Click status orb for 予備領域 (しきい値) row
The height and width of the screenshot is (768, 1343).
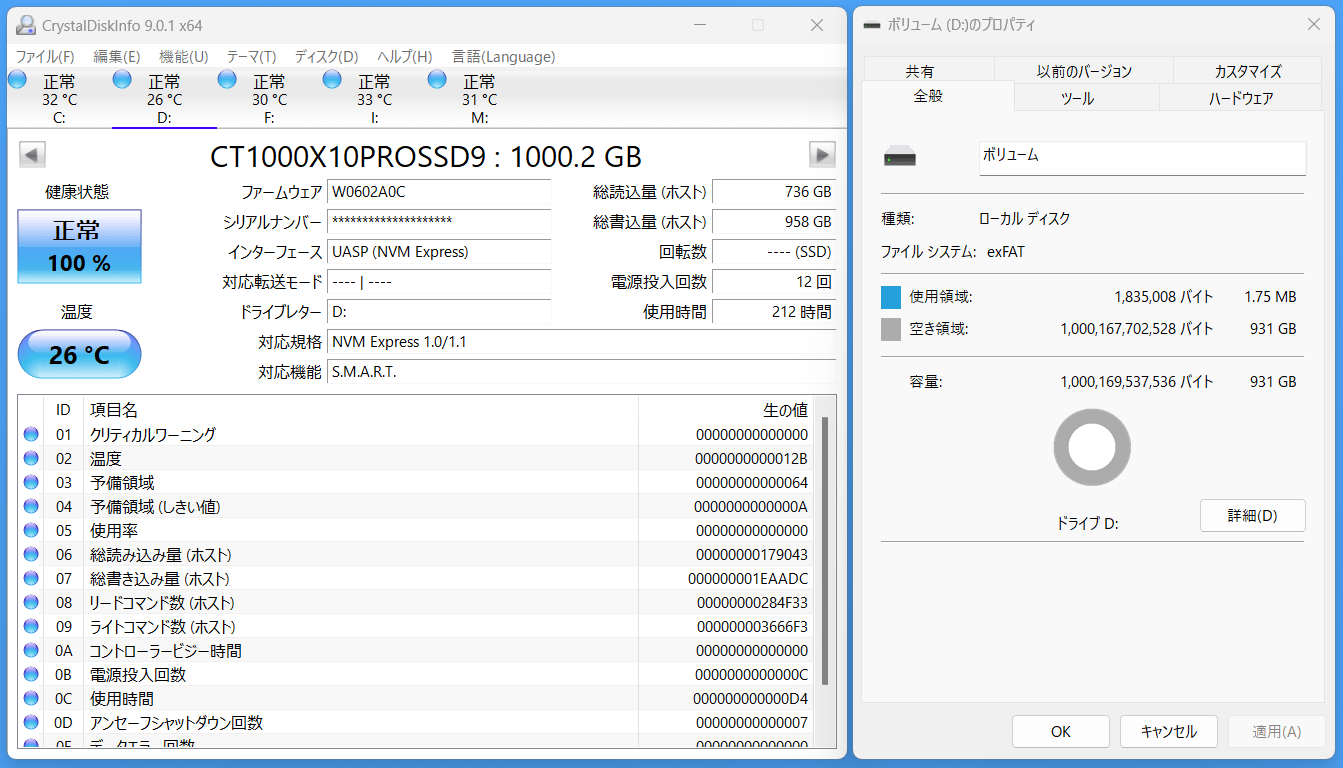31,506
